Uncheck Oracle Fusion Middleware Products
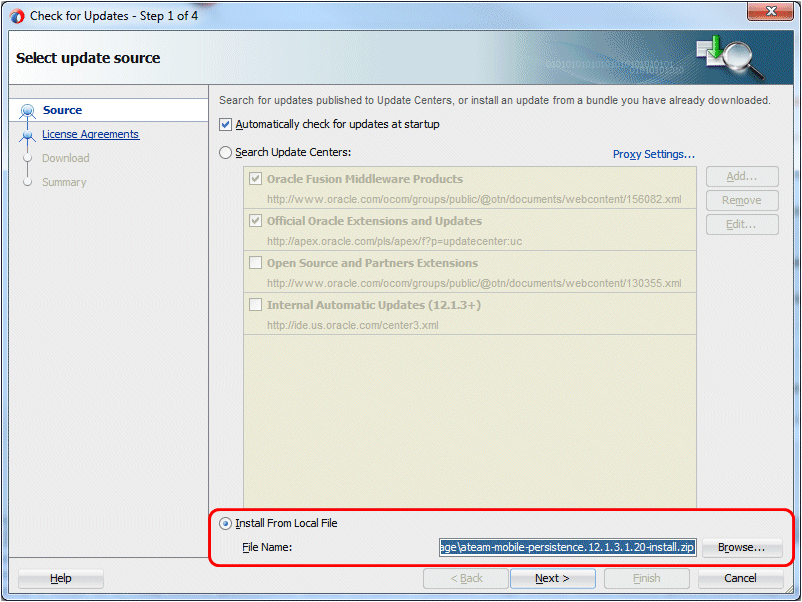The height and width of the screenshot is (602, 802). (x=255, y=178)
